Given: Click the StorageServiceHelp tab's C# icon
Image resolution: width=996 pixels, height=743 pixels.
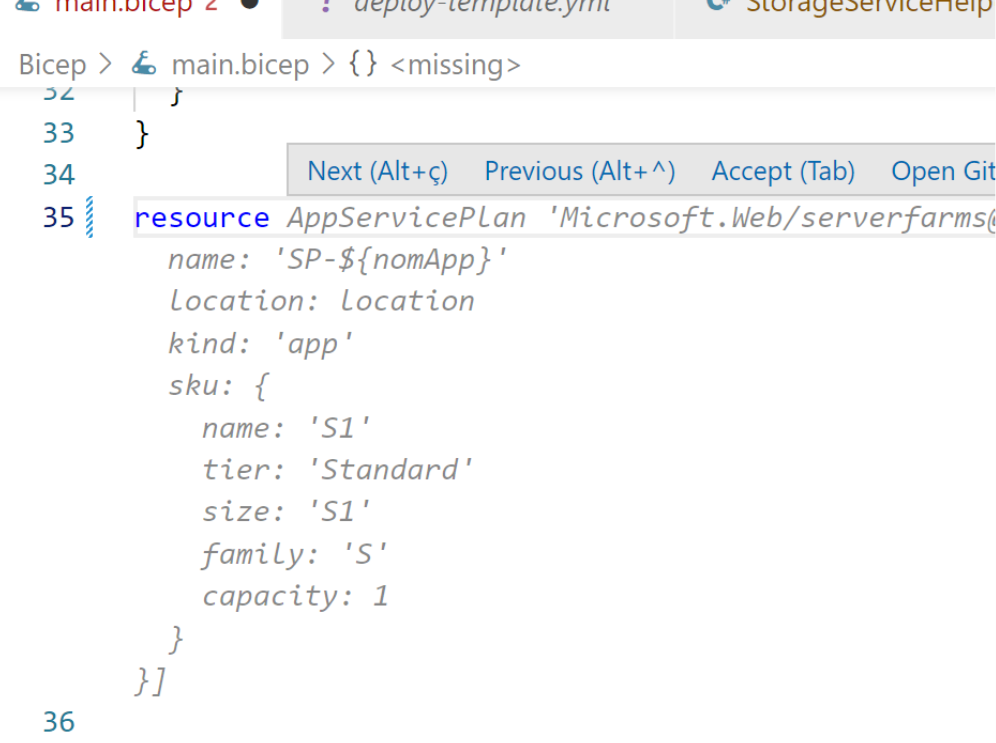Looking at the screenshot, I should coord(716,4).
